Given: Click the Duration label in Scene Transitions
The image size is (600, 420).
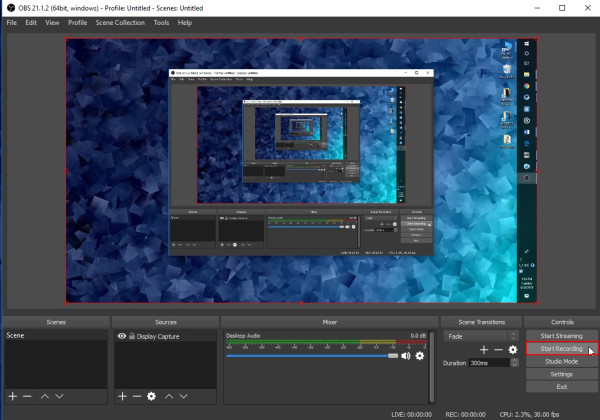Looking at the screenshot, I should (x=454, y=363).
